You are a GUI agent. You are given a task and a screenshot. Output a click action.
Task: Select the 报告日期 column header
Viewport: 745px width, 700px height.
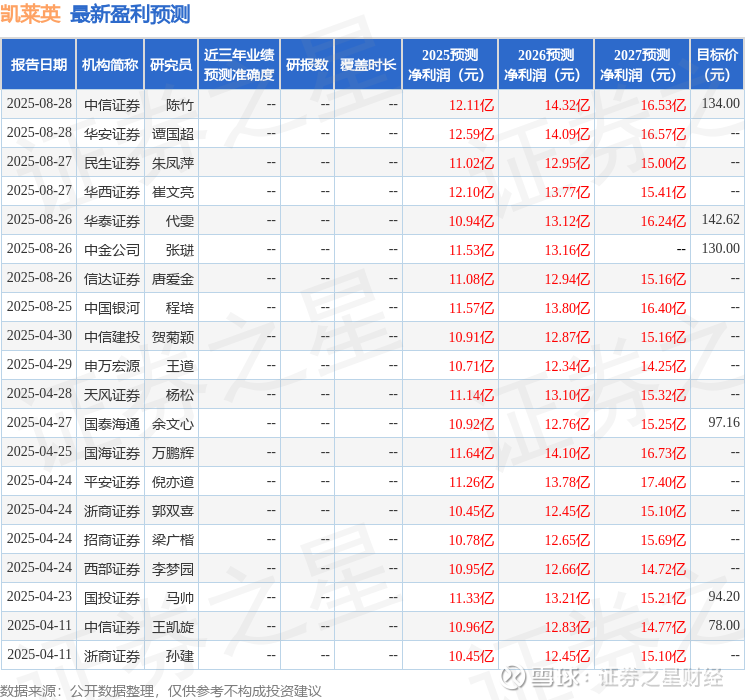tap(38, 65)
